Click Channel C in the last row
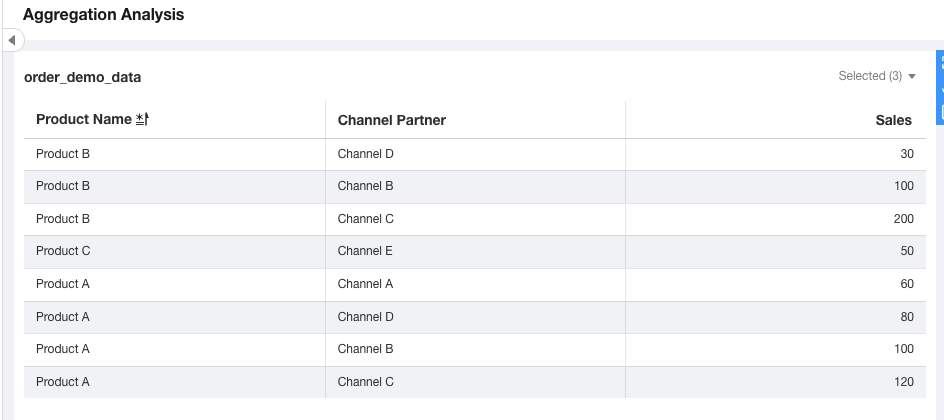Image resolution: width=944 pixels, height=420 pixels. pos(365,382)
